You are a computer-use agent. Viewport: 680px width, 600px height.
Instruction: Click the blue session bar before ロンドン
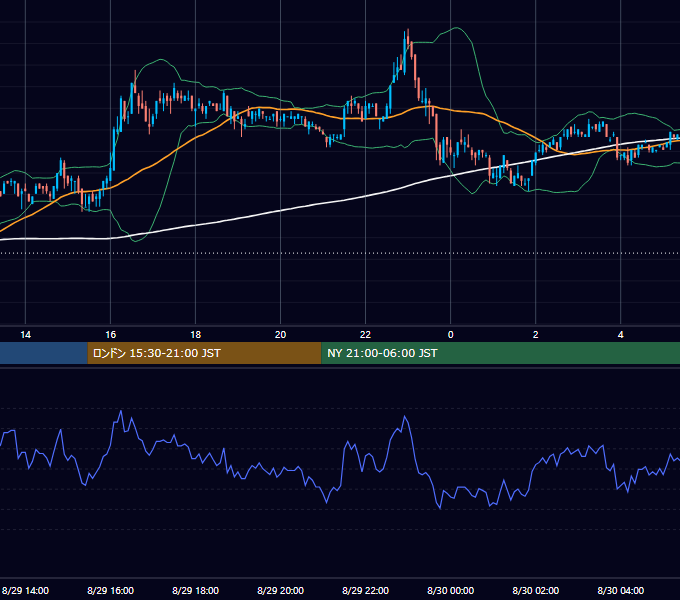point(44,353)
